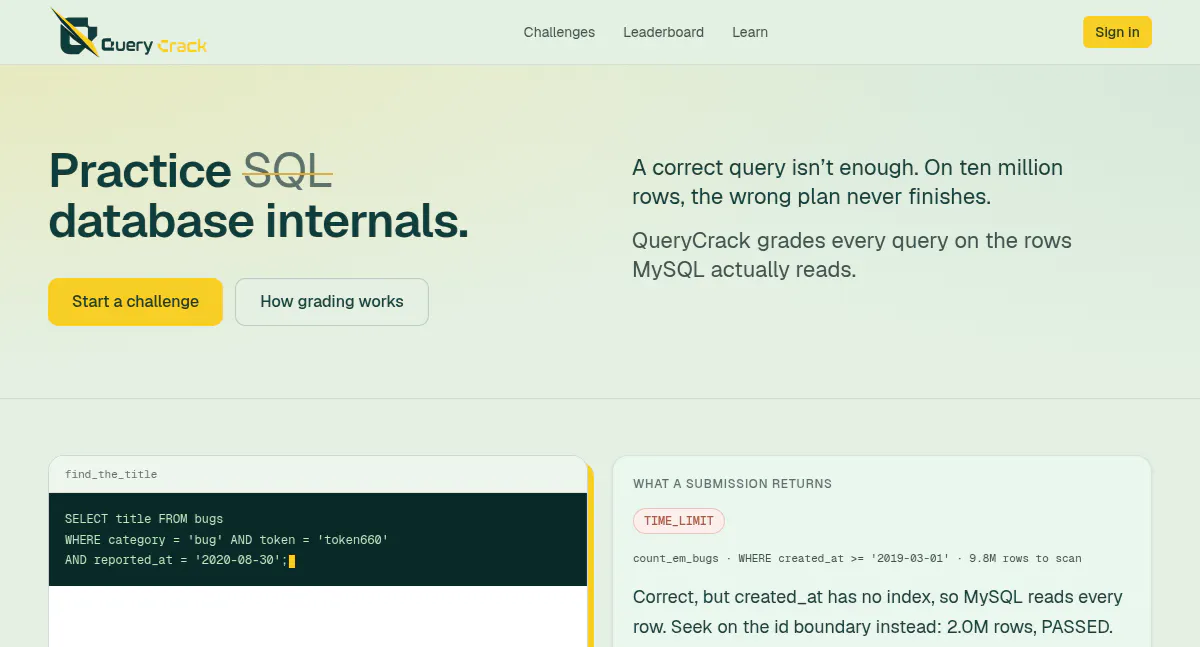Click the 'Correct, but created_at has no index' text
The image size is (1200, 647).
pos(878,612)
